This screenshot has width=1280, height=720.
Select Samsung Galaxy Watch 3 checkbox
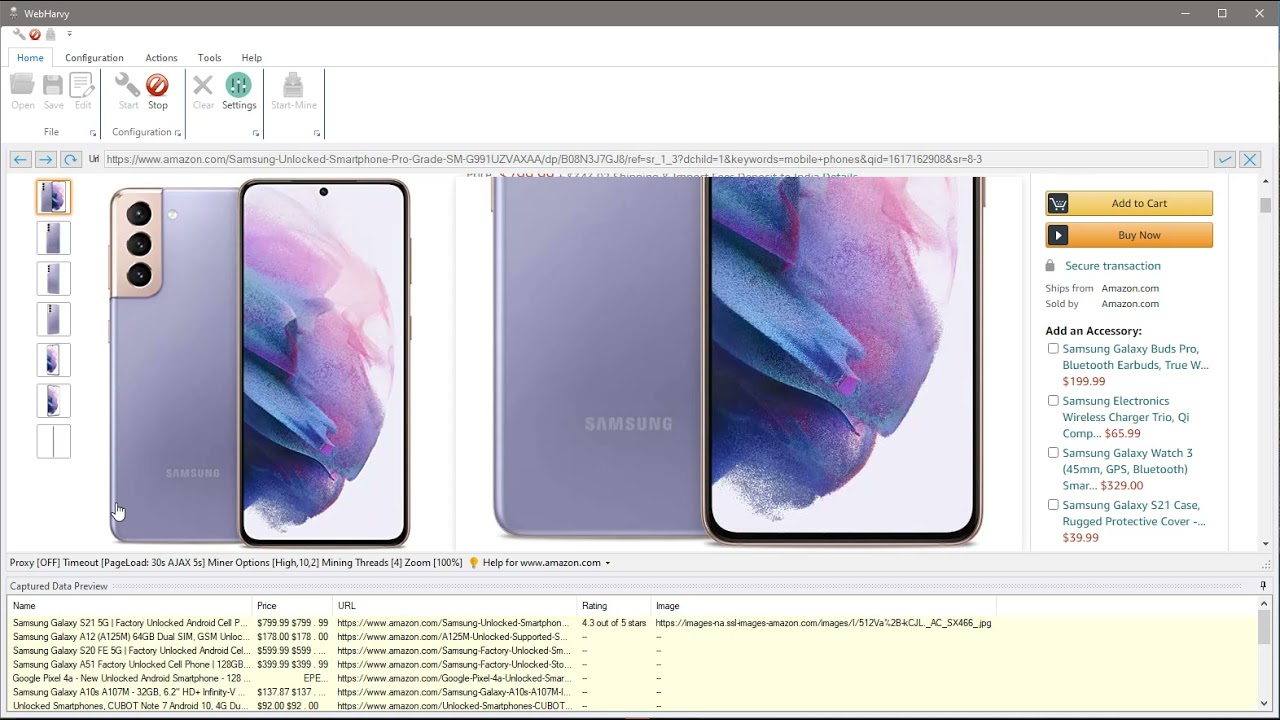point(1053,453)
